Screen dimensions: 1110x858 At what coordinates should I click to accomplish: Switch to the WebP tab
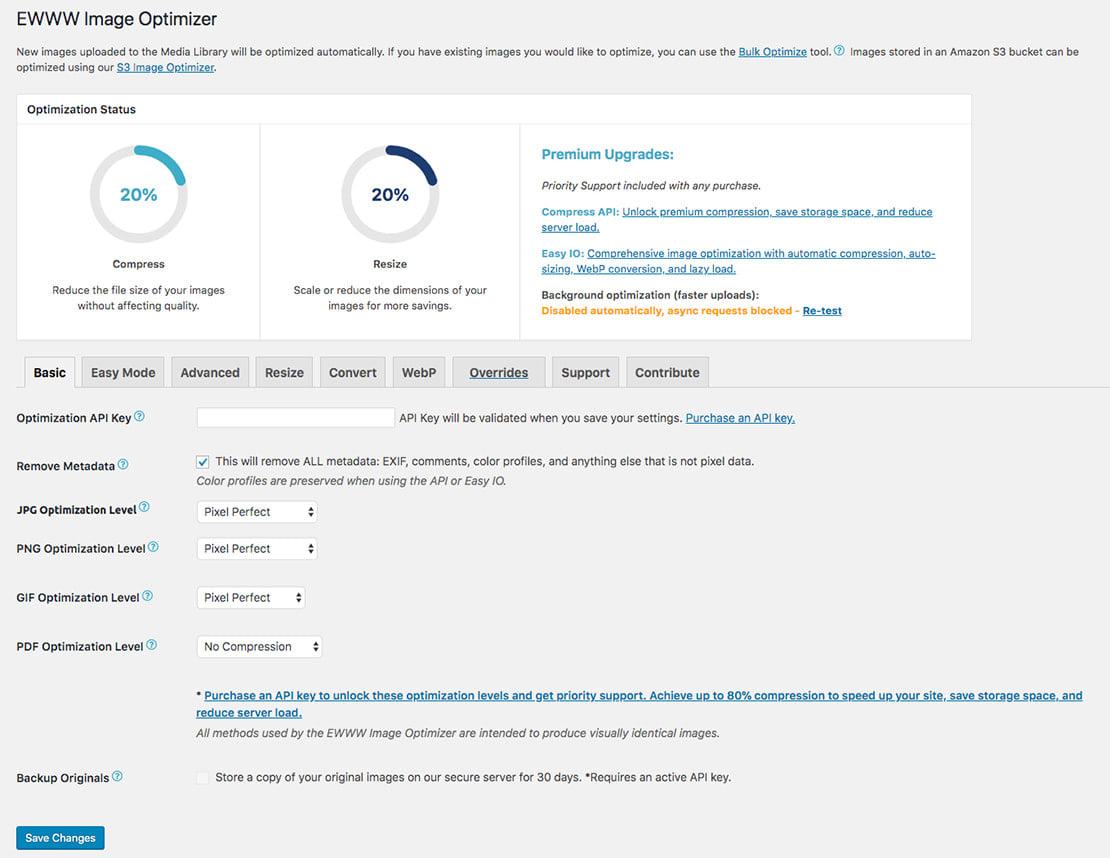[419, 372]
